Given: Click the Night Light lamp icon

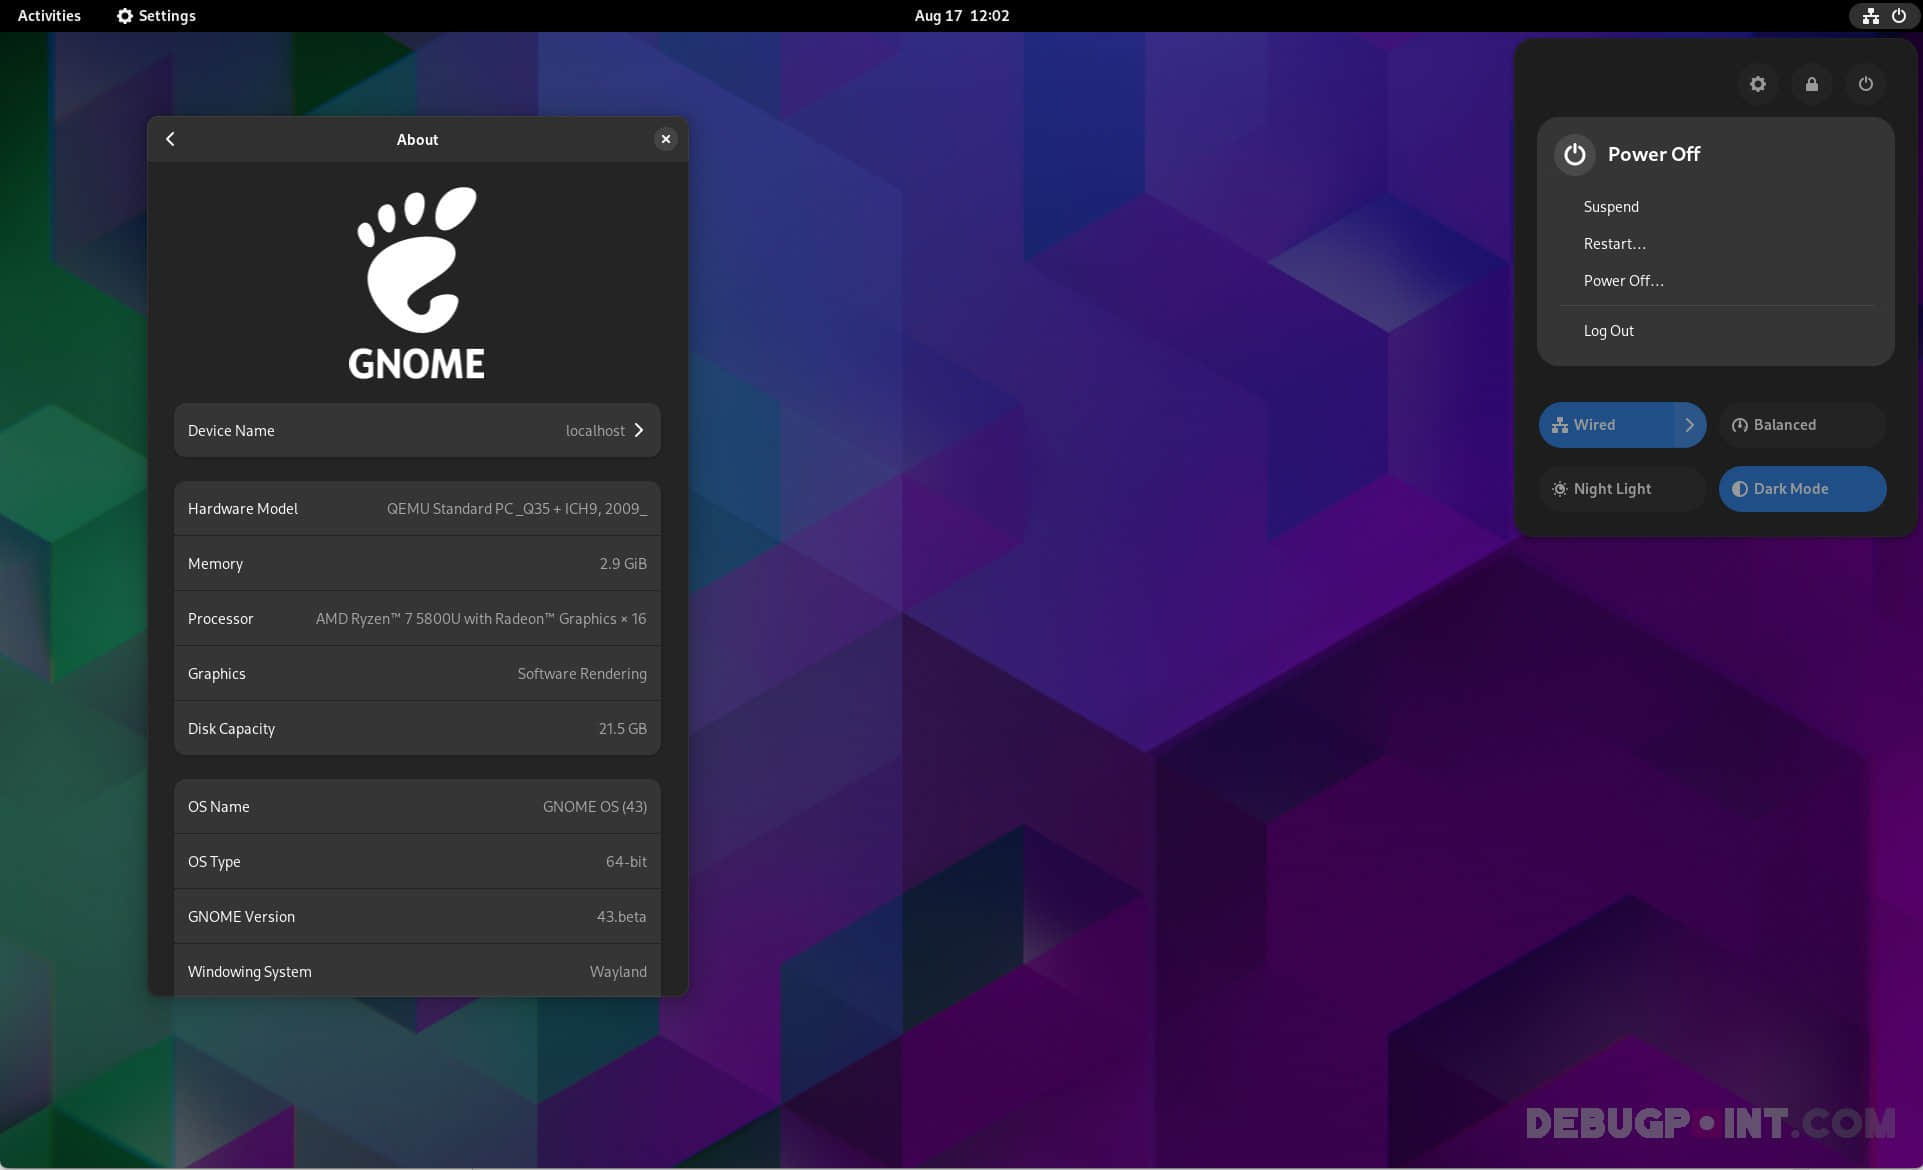Looking at the screenshot, I should pyautogui.click(x=1560, y=489).
